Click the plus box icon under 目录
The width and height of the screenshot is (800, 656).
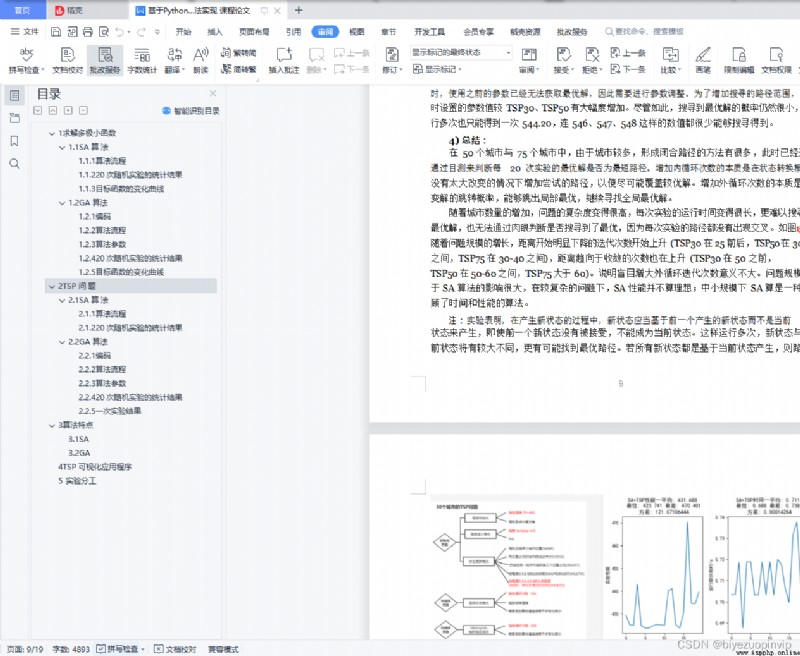68,111
